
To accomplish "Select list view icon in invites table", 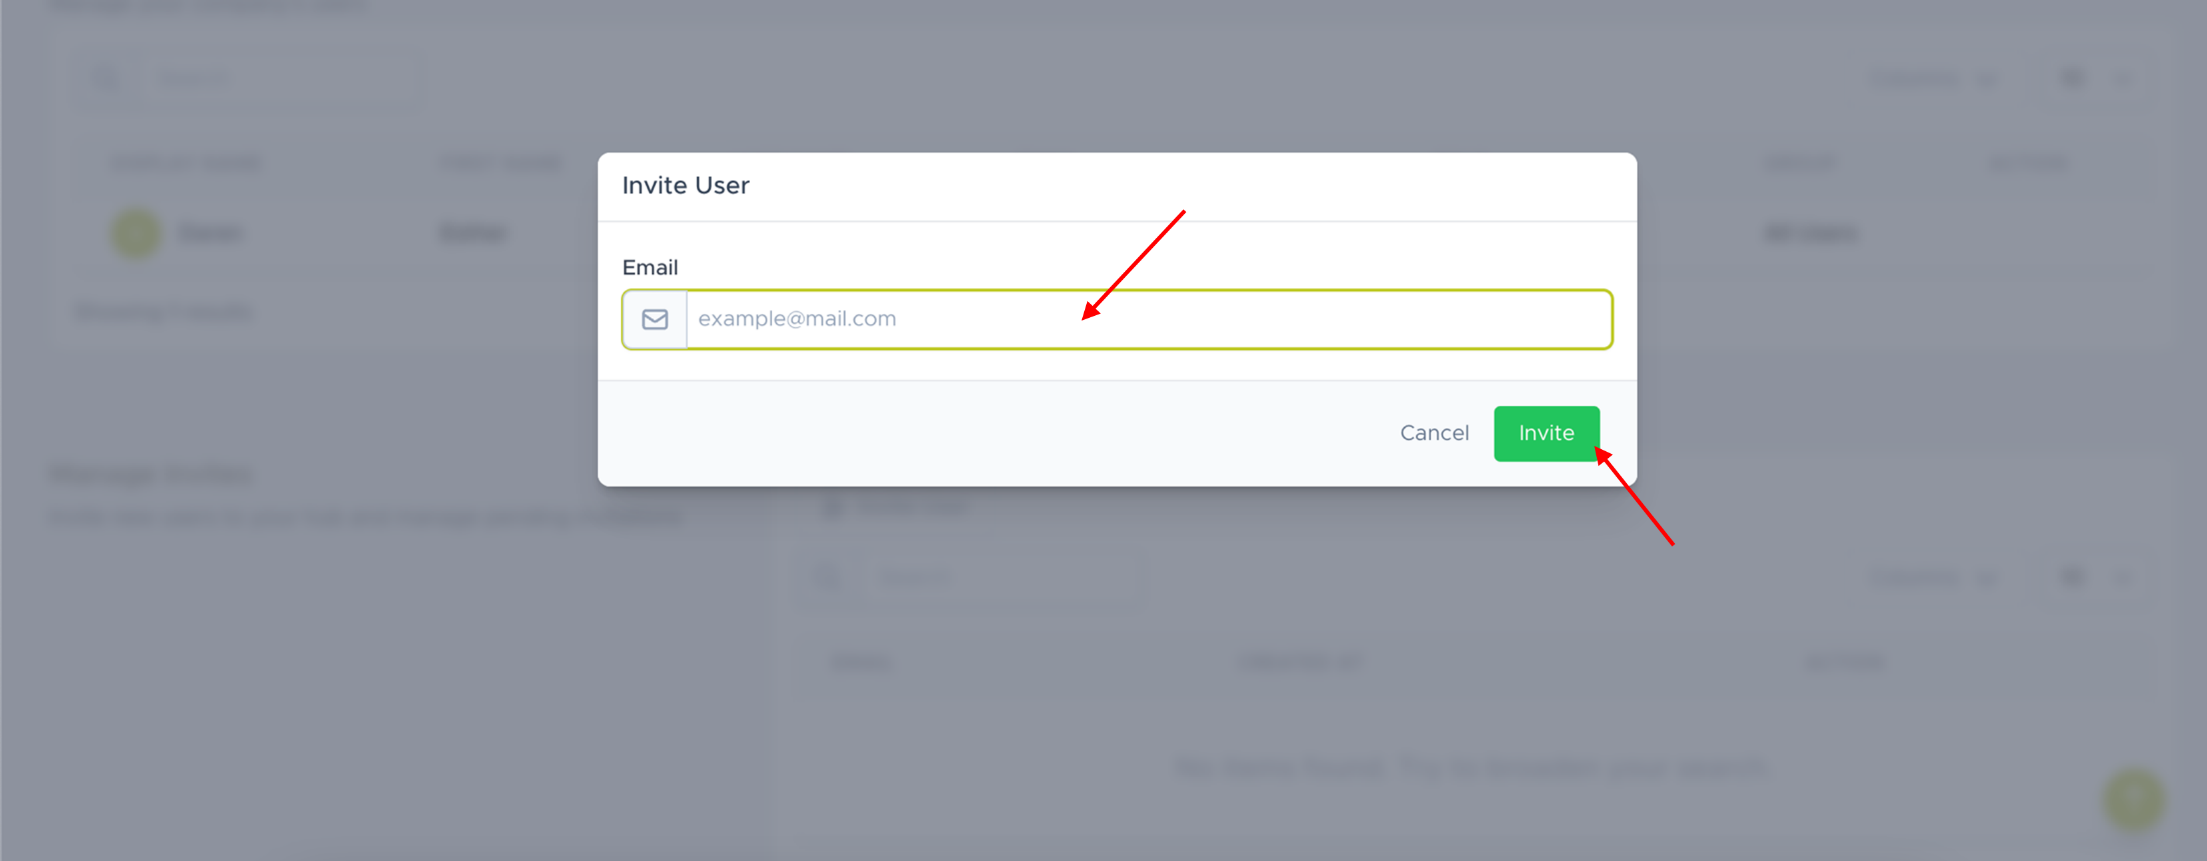I will pyautogui.click(x=2123, y=577).
